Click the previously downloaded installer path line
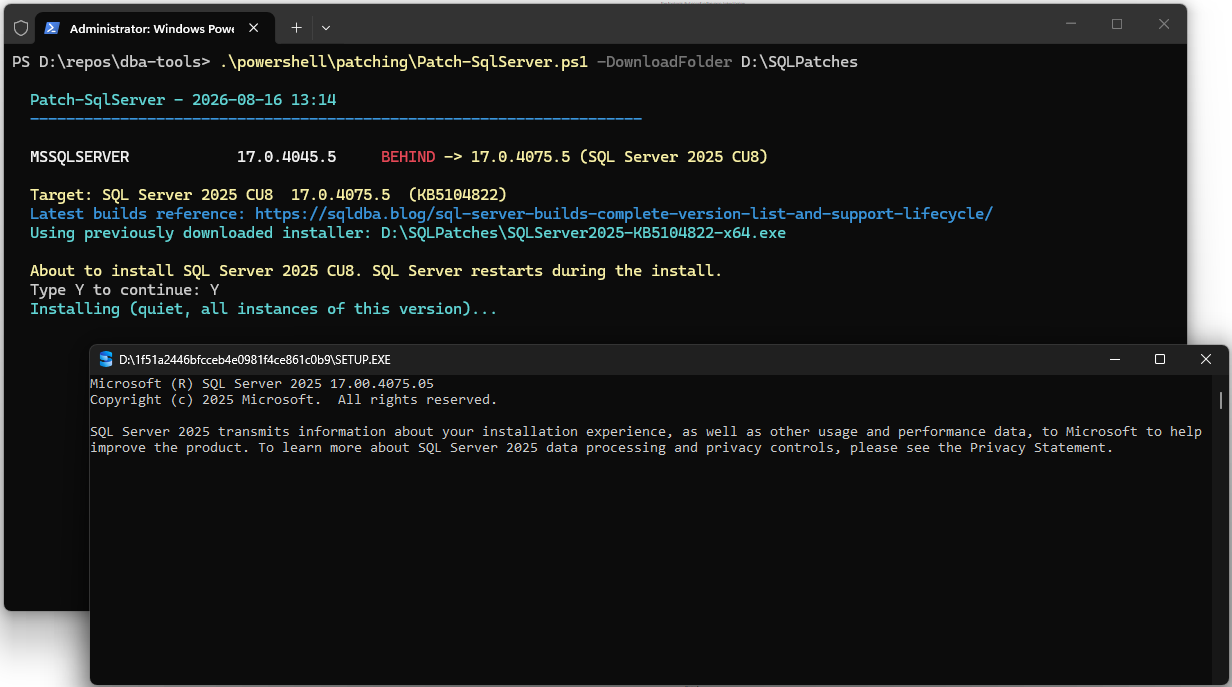The image size is (1232, 687). (408, 233)
